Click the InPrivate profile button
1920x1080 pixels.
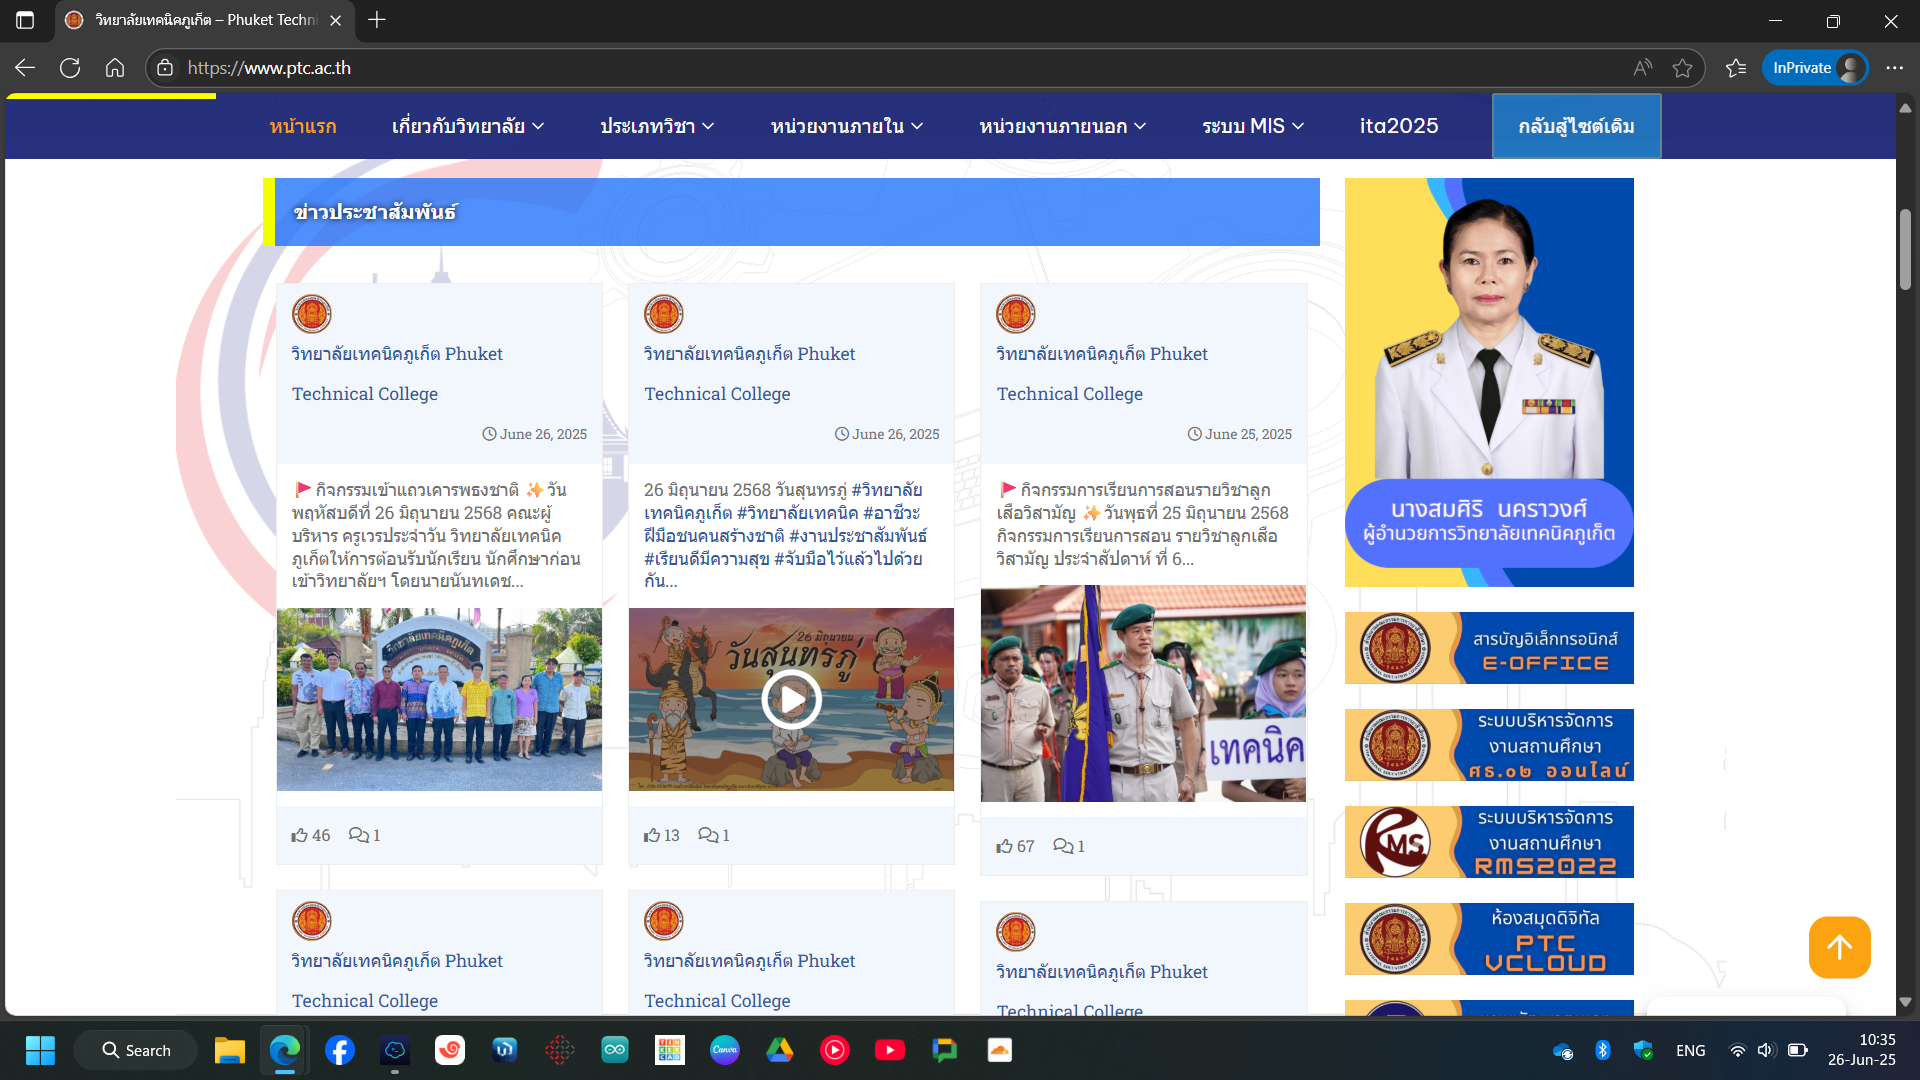1815,68
